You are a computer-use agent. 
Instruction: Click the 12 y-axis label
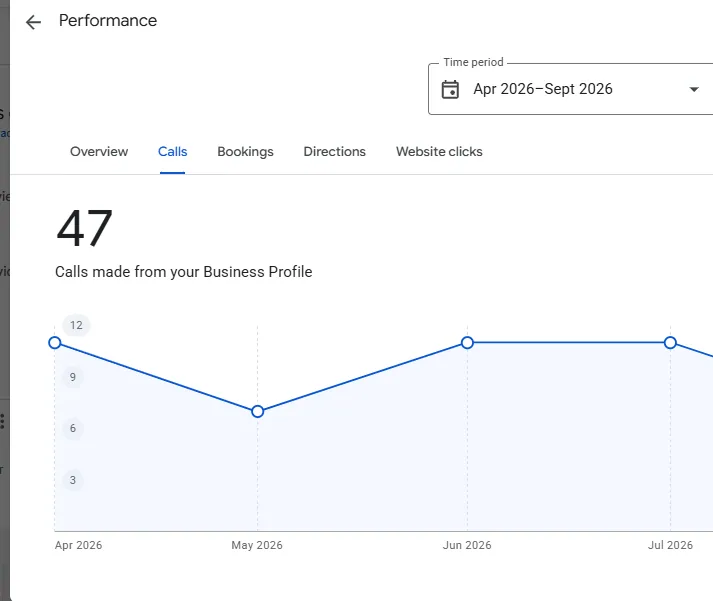tap(76, 325)
